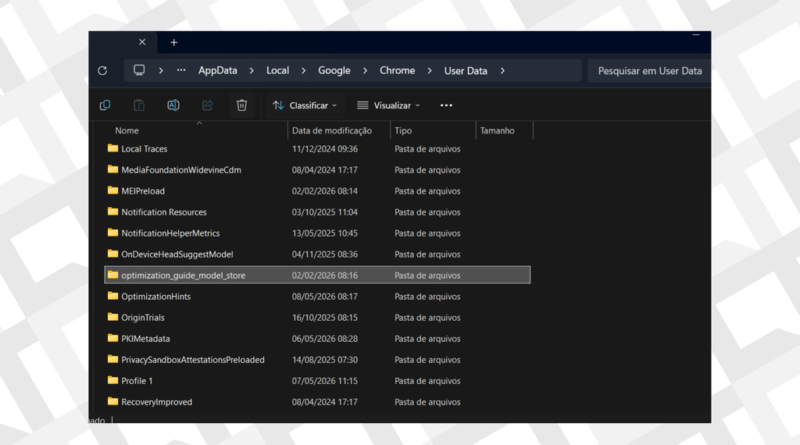Click date 07/05/2026 11:15 of Profile 1
The height and width of the screenshot is (445, 800).
[324, 381]
